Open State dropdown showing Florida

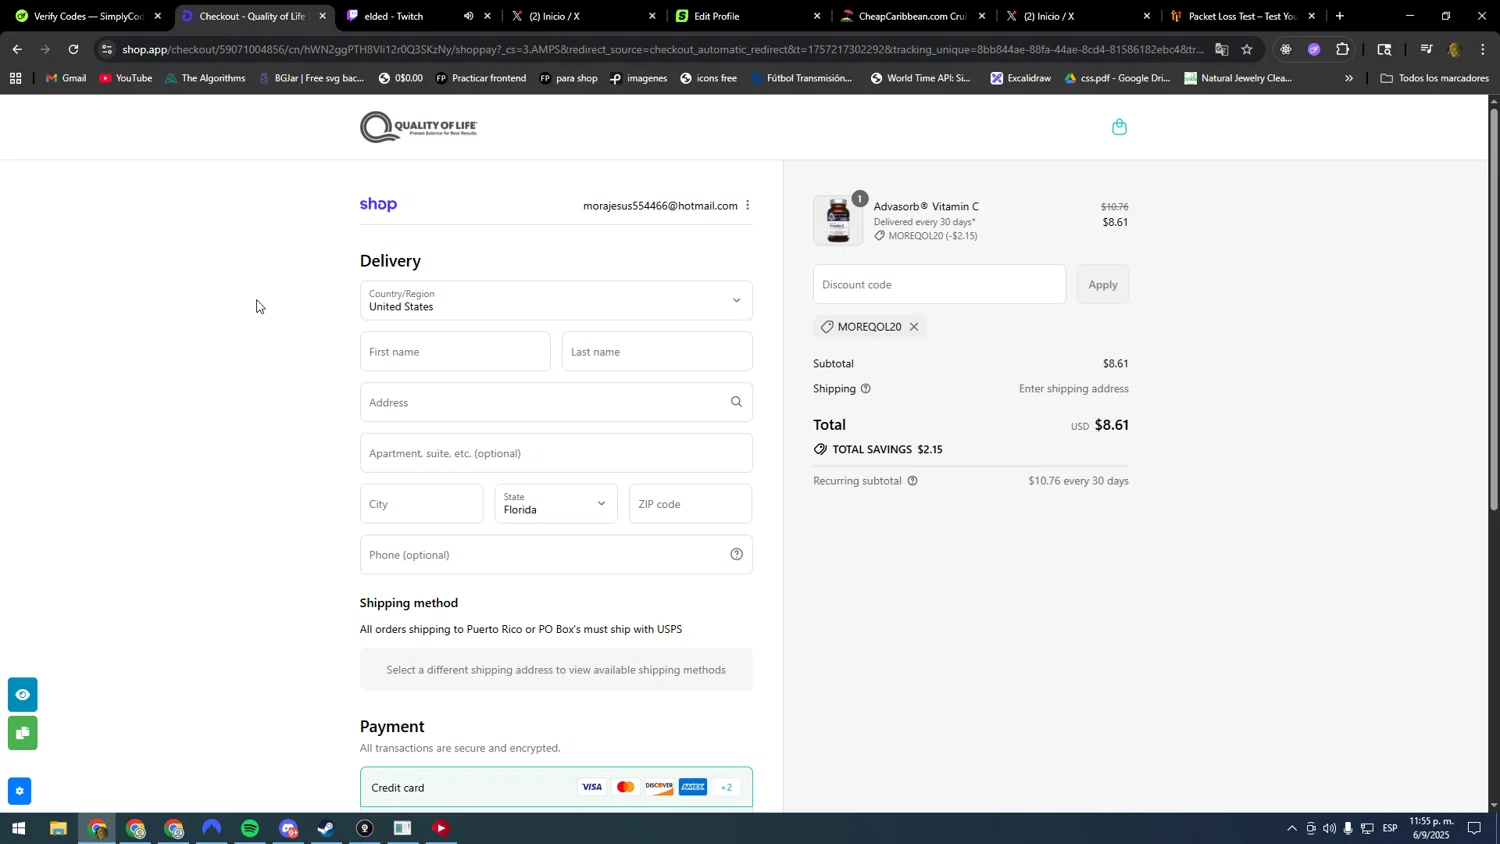(556, 504)
